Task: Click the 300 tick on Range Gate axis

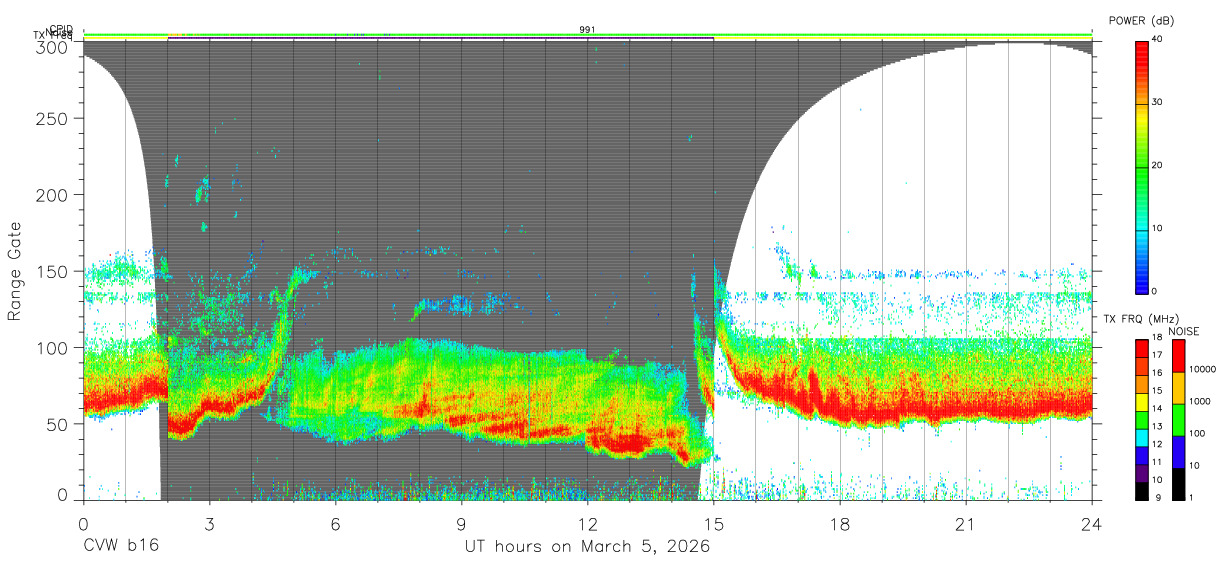Action: [x=54, y=46]
